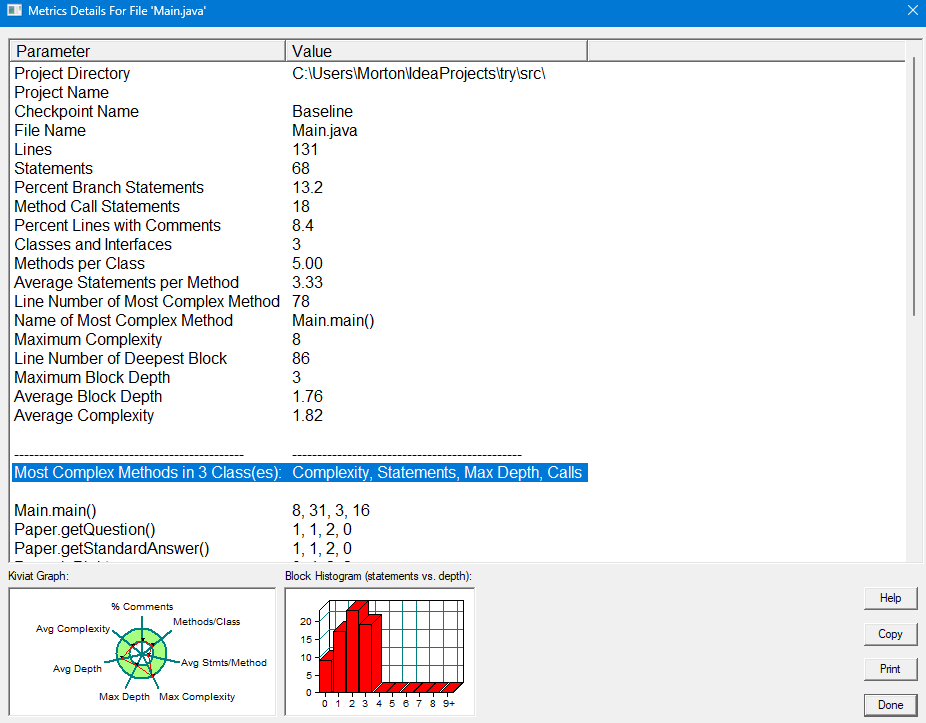The width and height of the screenshot is (926, 723).
Task: Click value 'C:\Users\Morton\IdeaProjects\try\src\'
Action: (419, 73)
